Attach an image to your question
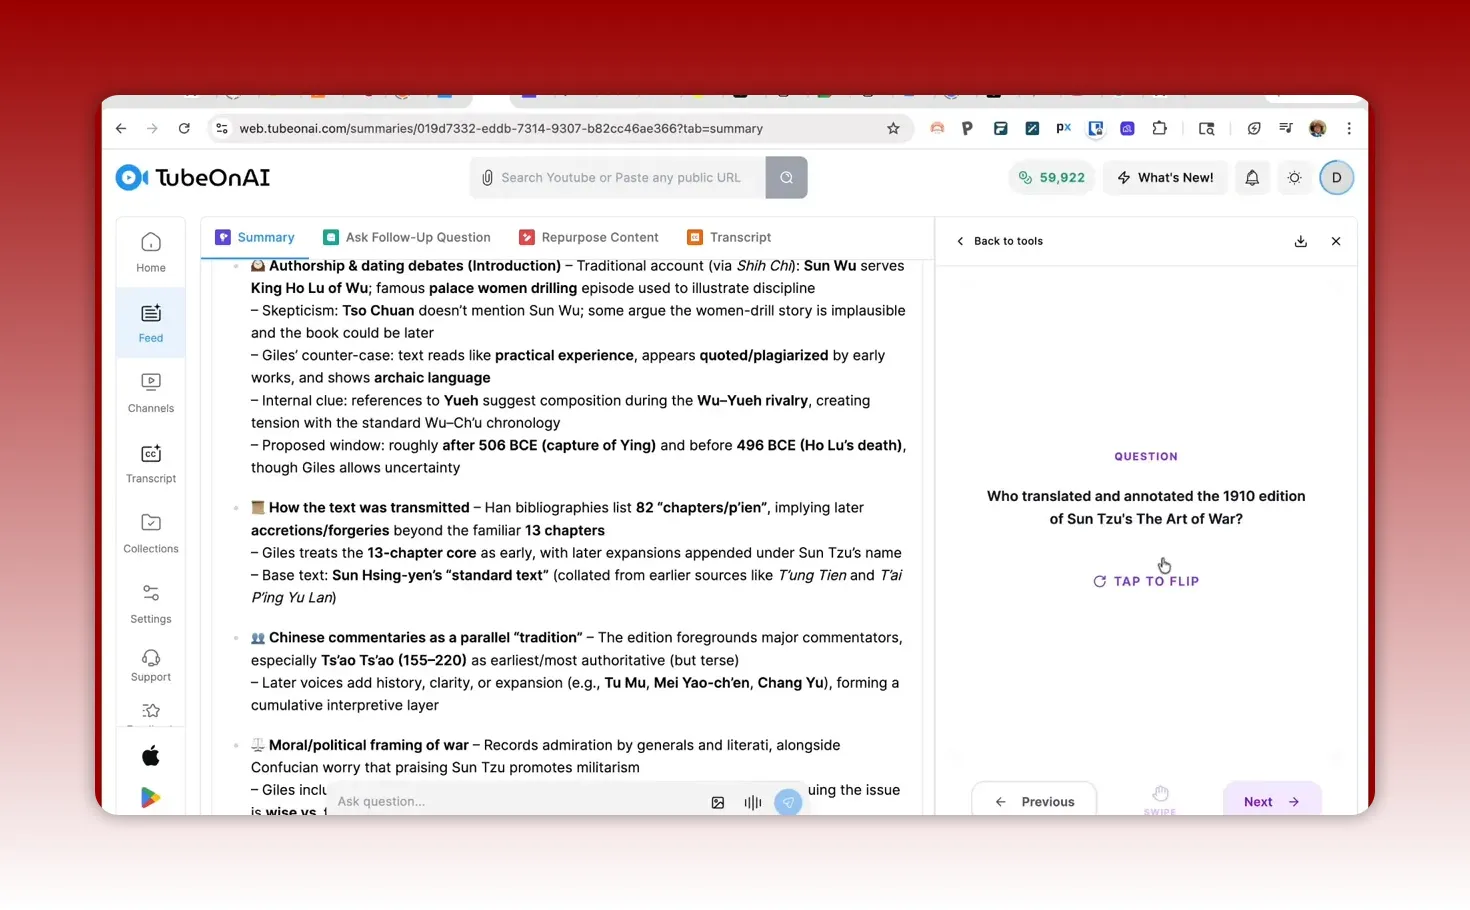Viewport: 1470px width, 910px height. click(718, 802)
